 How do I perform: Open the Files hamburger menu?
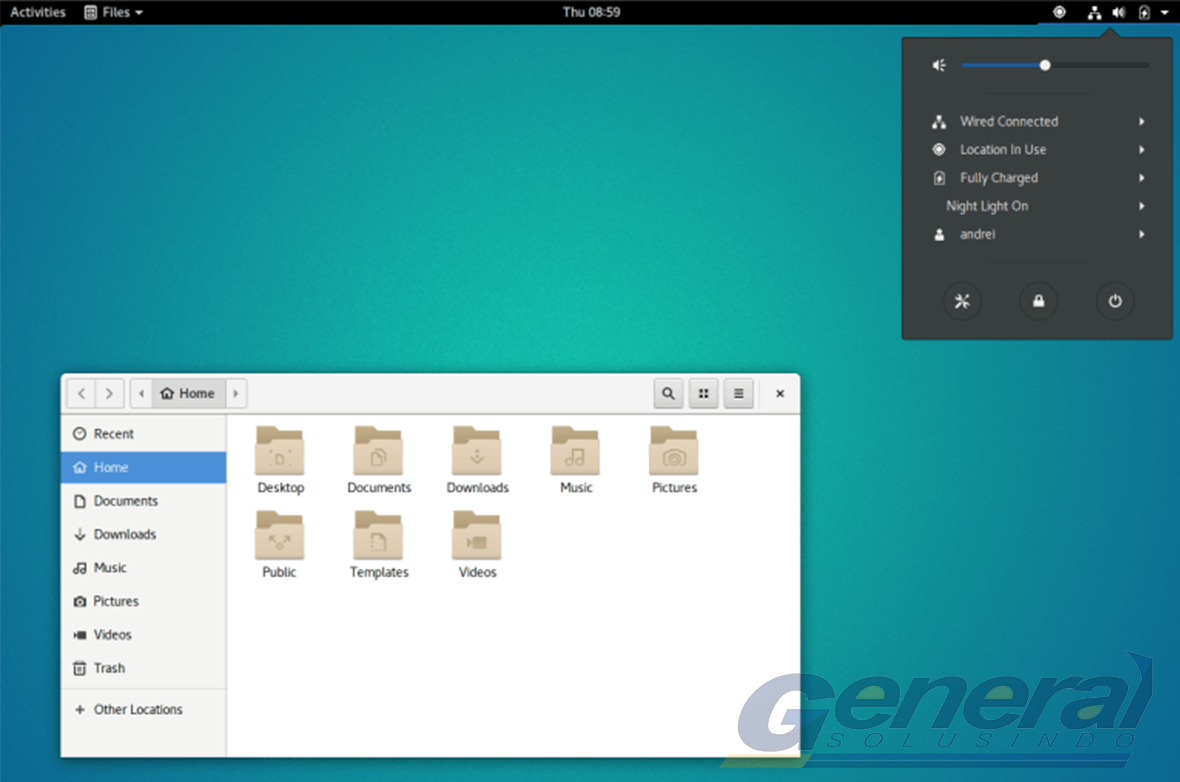click(738, 393)
